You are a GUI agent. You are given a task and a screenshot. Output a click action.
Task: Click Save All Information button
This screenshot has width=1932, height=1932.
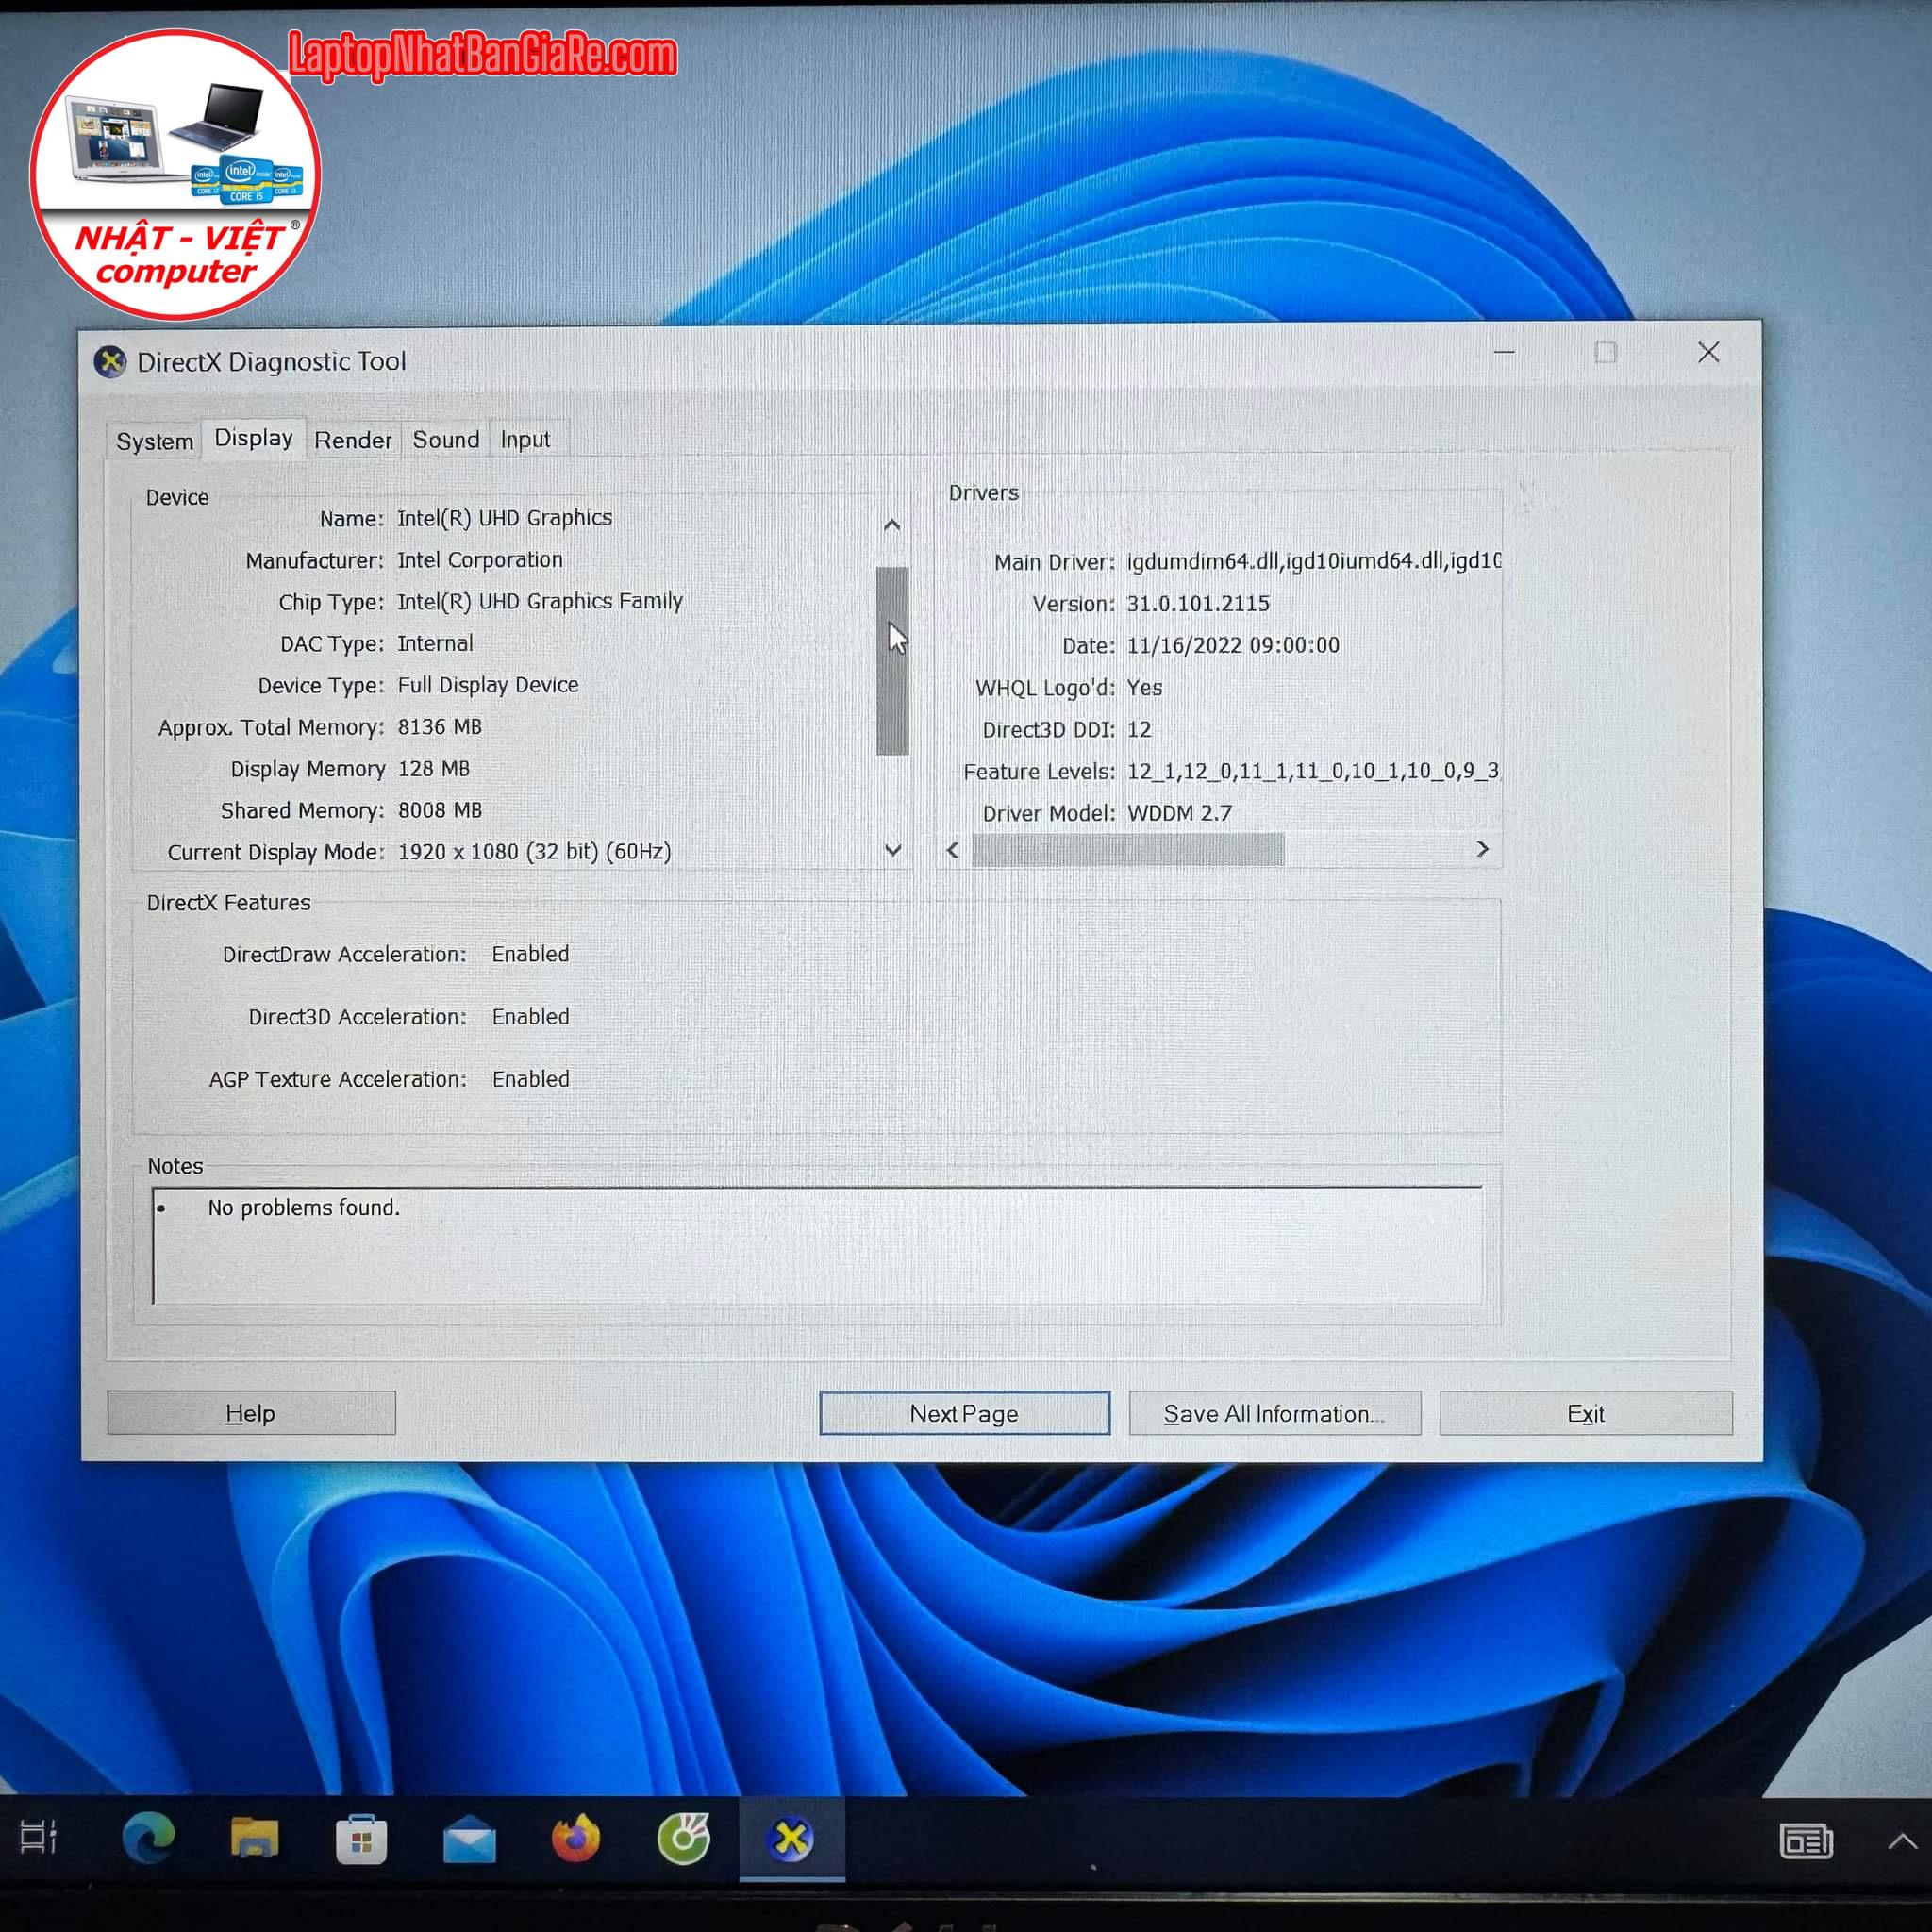[1274, 1413]
